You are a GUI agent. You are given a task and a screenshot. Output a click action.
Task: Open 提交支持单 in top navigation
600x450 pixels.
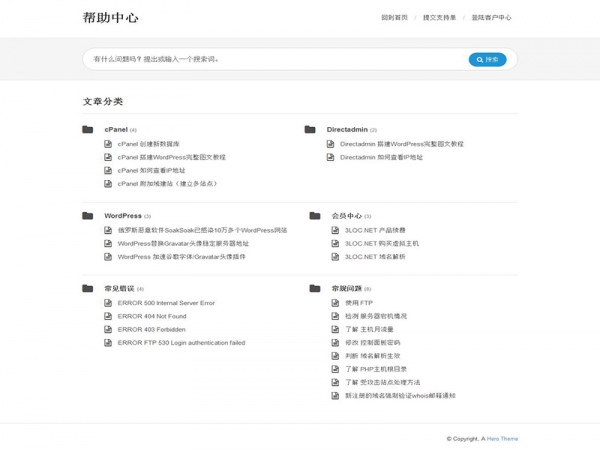(x=439, y=18)
